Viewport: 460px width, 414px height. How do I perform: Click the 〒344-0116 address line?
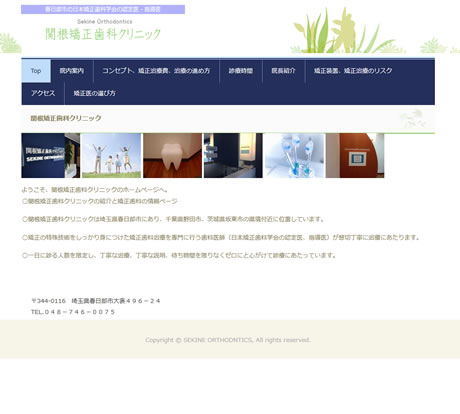pos(96,301)
